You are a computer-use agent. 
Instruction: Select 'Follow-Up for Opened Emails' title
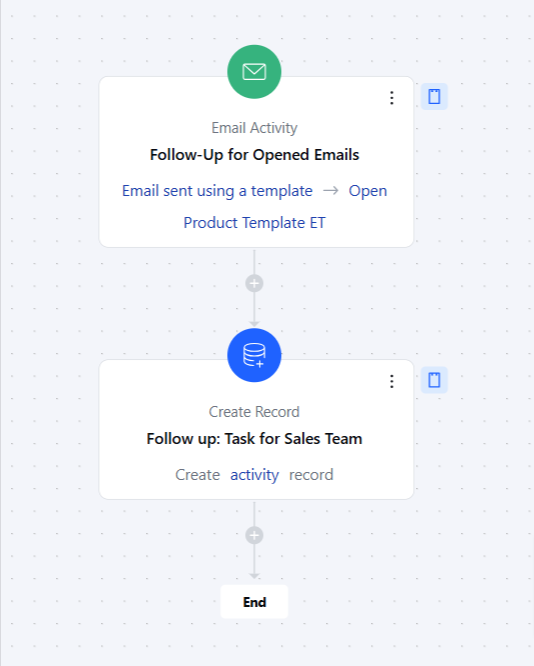254,155
